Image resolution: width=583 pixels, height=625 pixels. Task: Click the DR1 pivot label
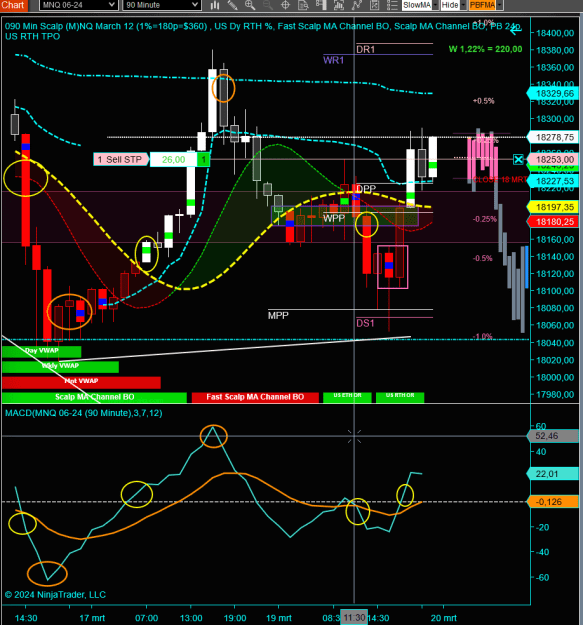coord(365,49)
